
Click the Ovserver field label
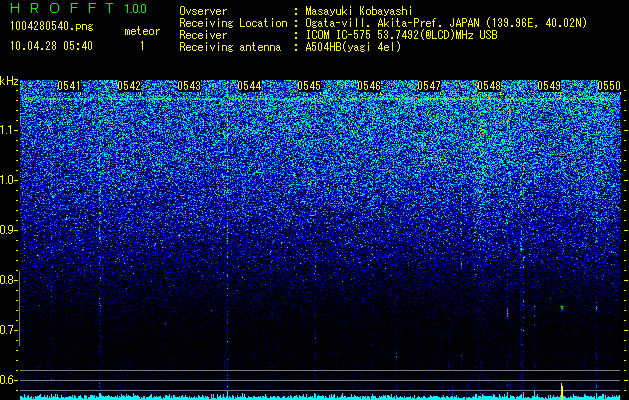203,11
